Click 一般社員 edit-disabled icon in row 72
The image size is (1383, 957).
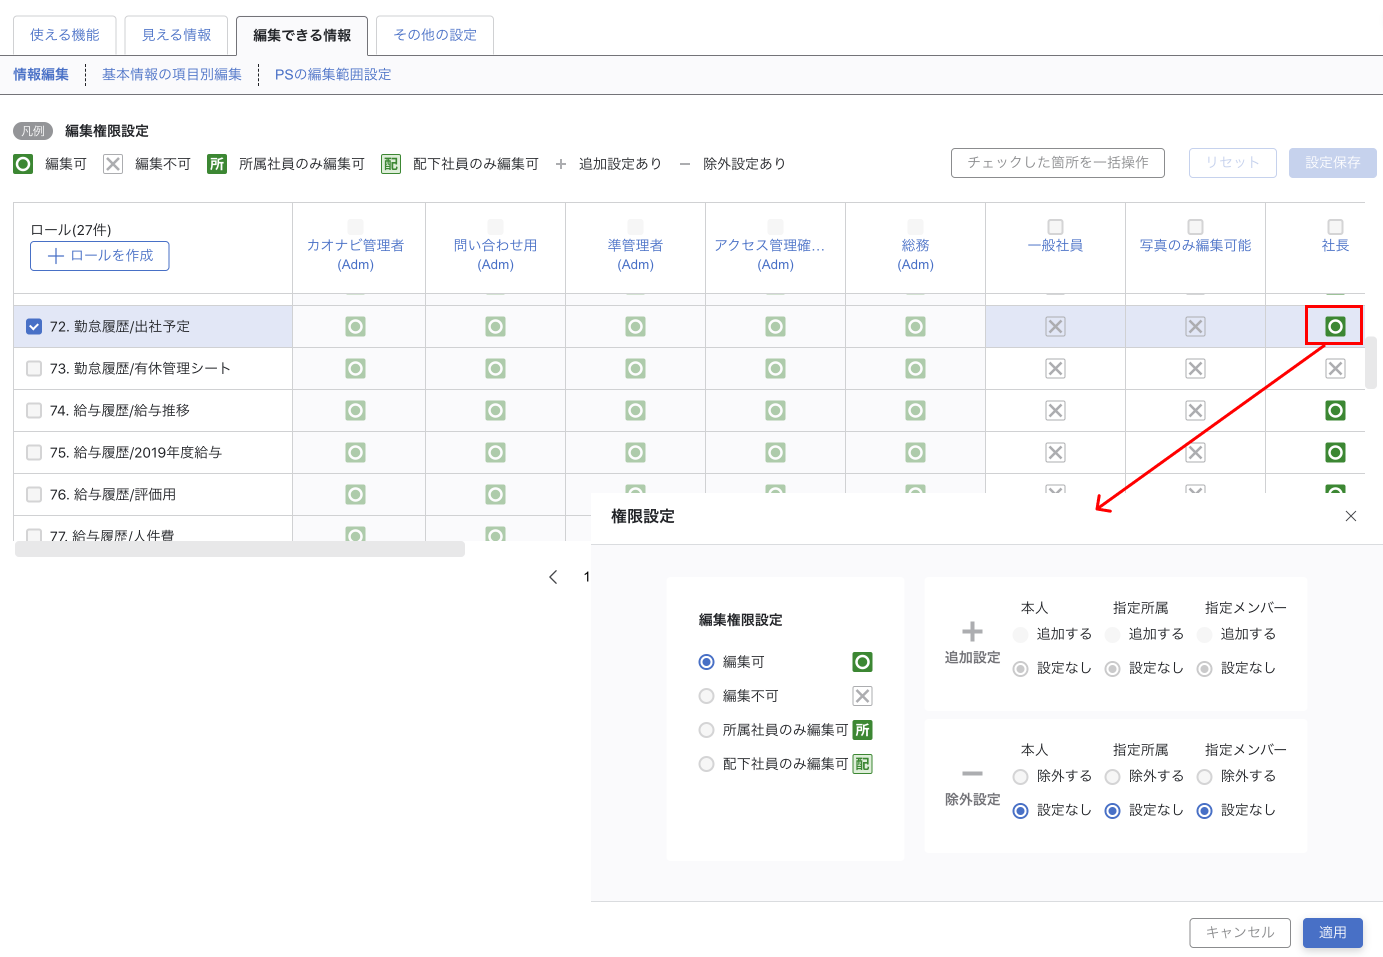click(x=1055, y=326)
